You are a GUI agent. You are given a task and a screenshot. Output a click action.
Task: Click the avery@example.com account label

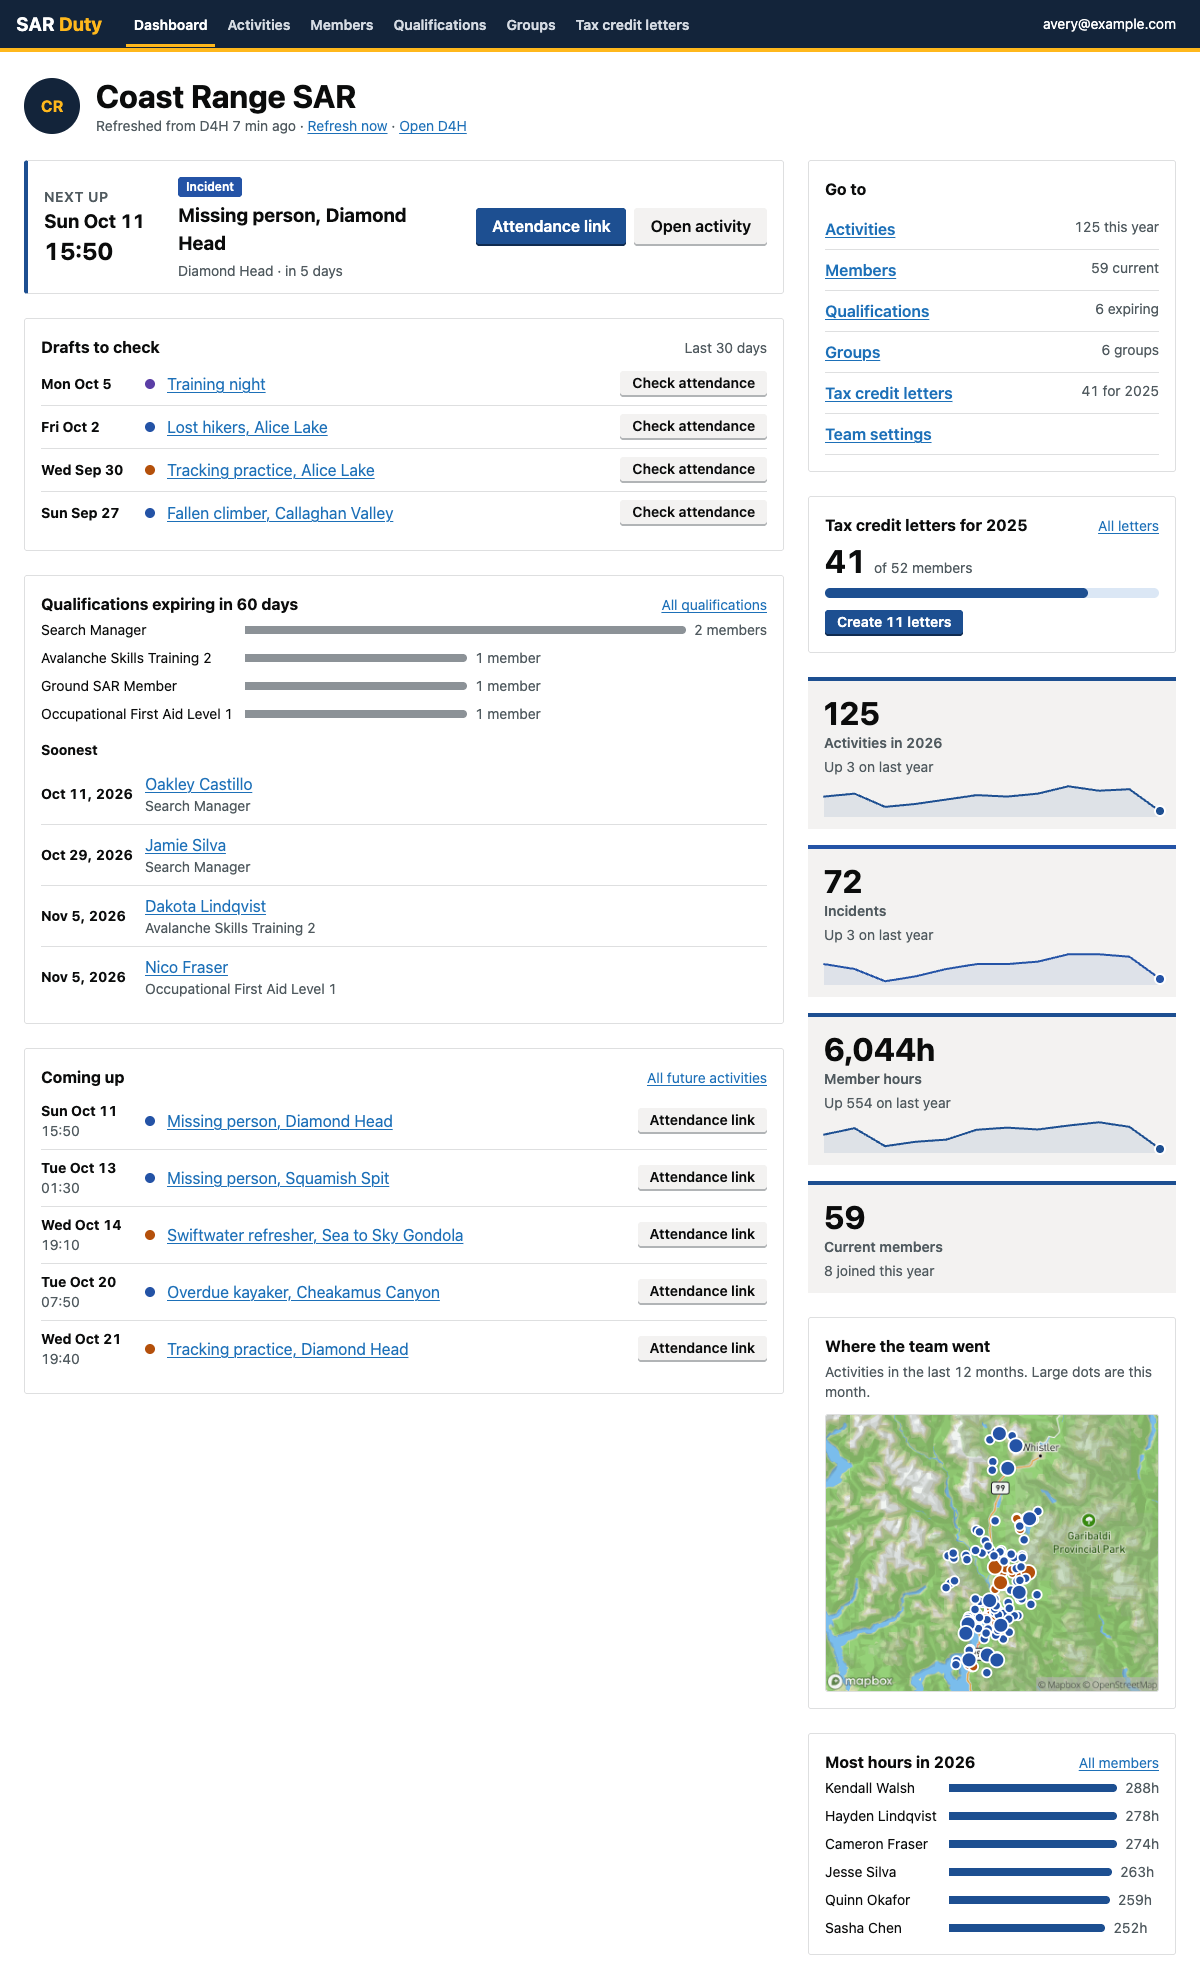click(x=1109, y=25)
